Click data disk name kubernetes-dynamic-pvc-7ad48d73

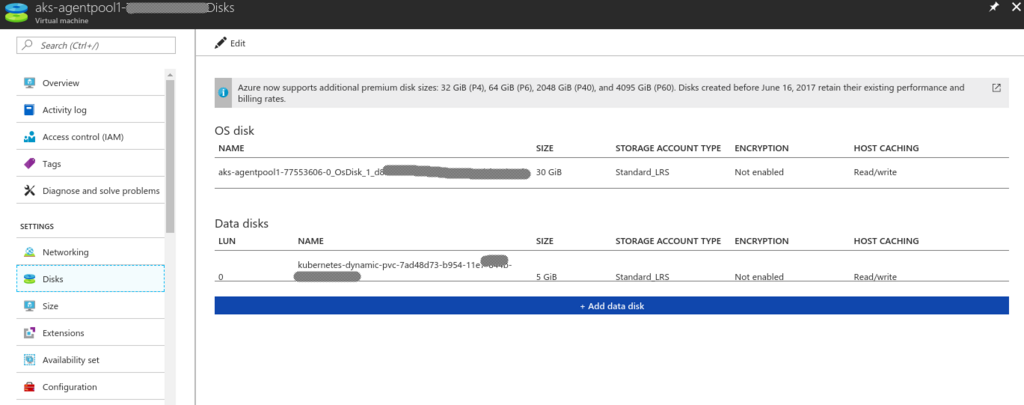click(x=404, y=265)
